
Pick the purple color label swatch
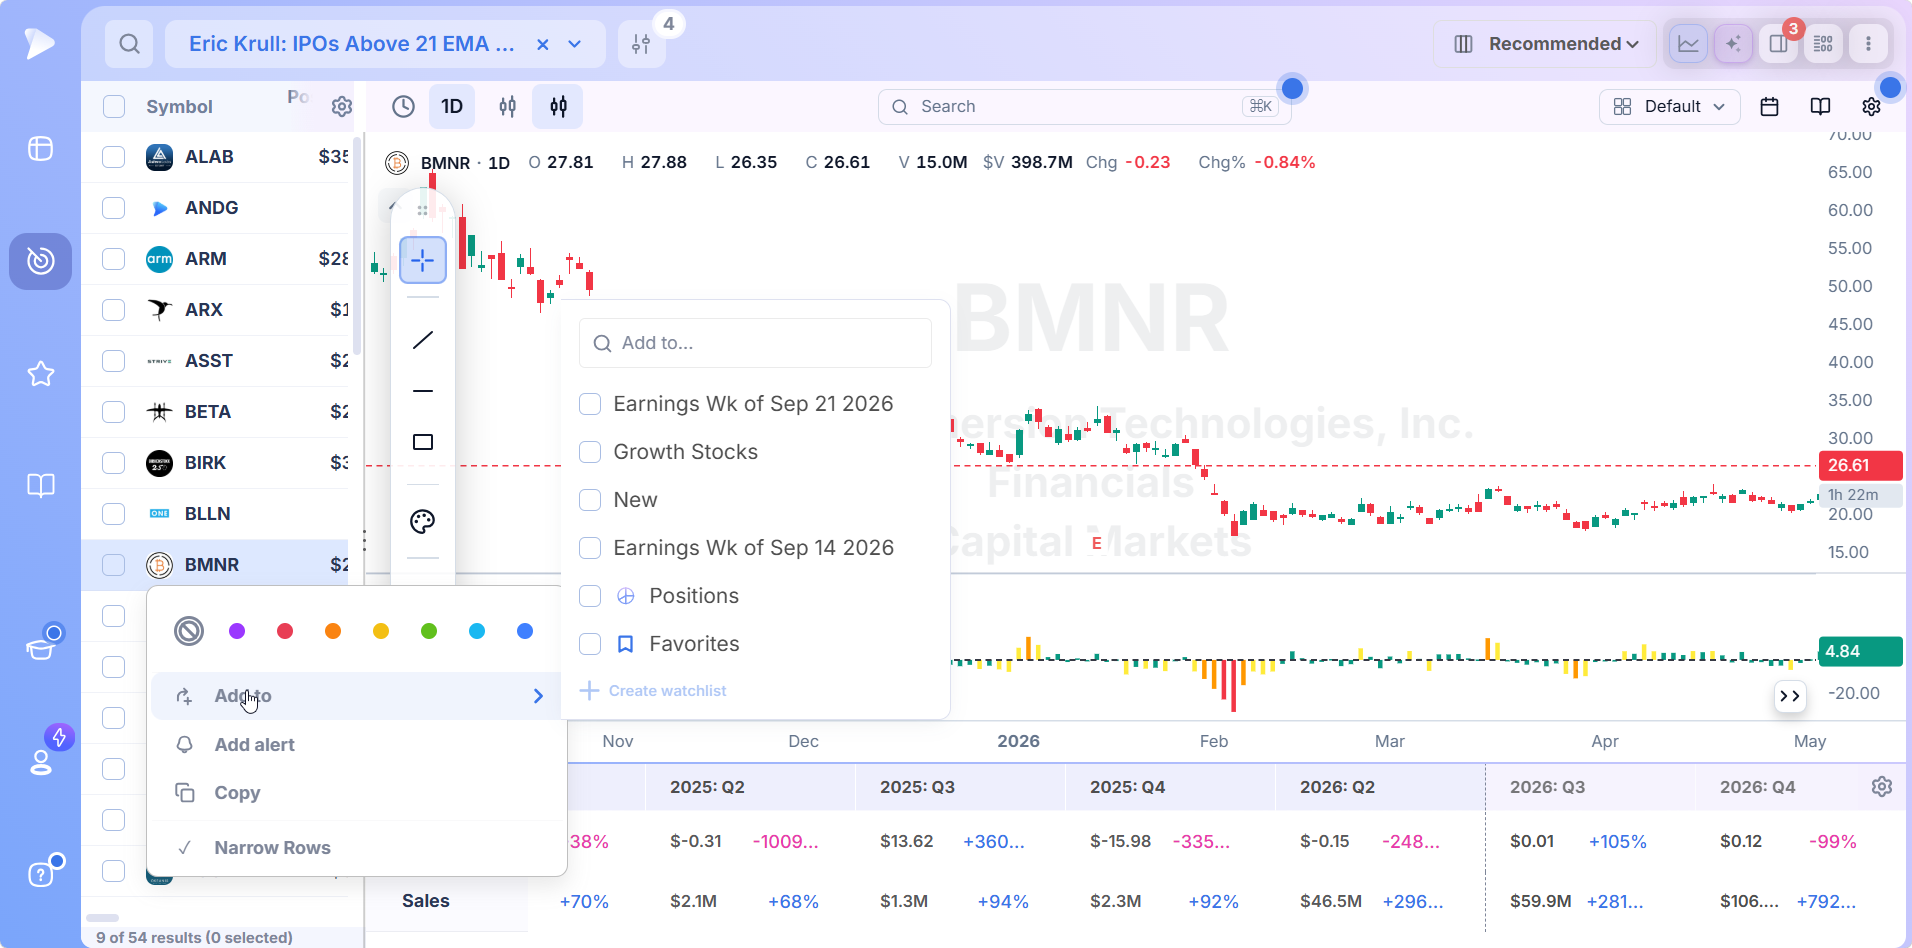coord(237,631)
